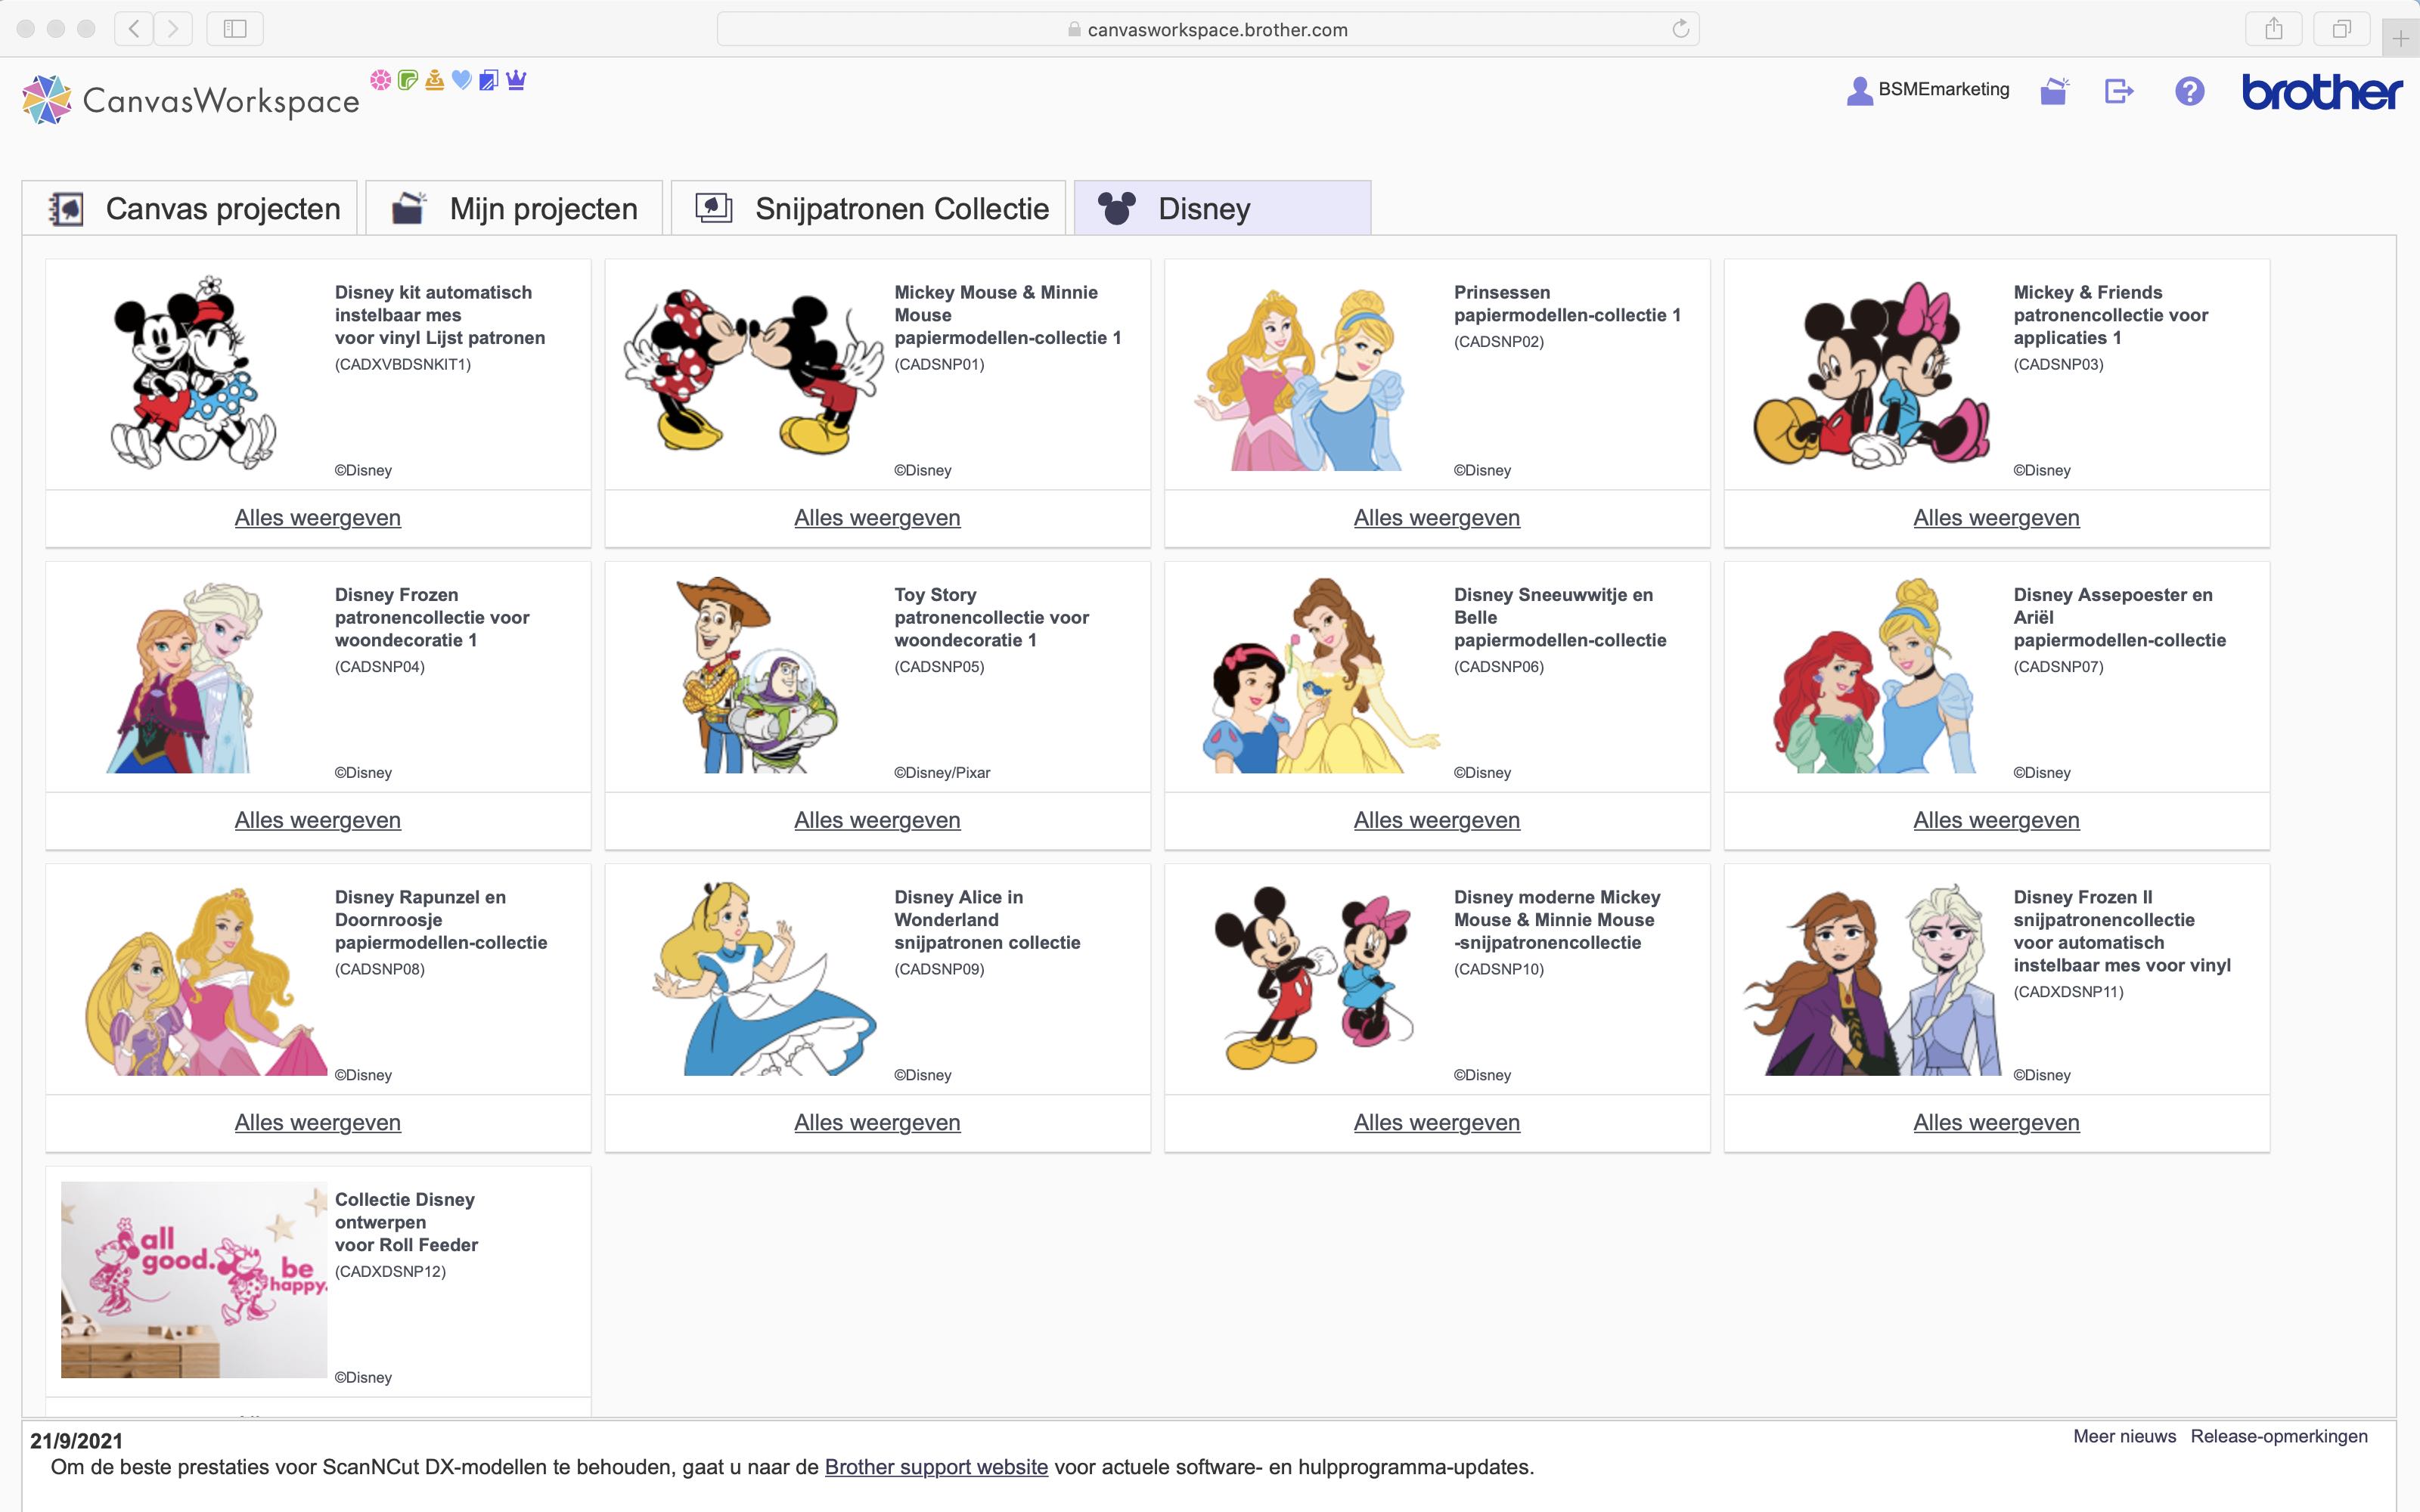
Task: Click Alles weergeven under Frozen II CADXDSNP11
Action: coord(1996,1123)
